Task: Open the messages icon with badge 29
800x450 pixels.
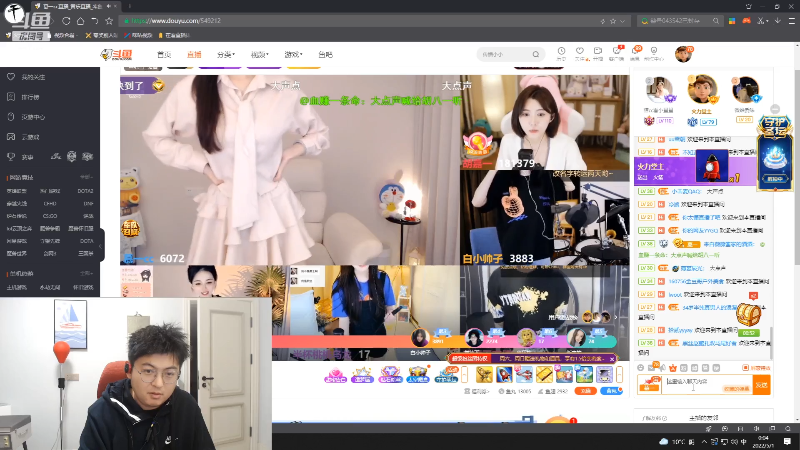Action: pos(635,53)
